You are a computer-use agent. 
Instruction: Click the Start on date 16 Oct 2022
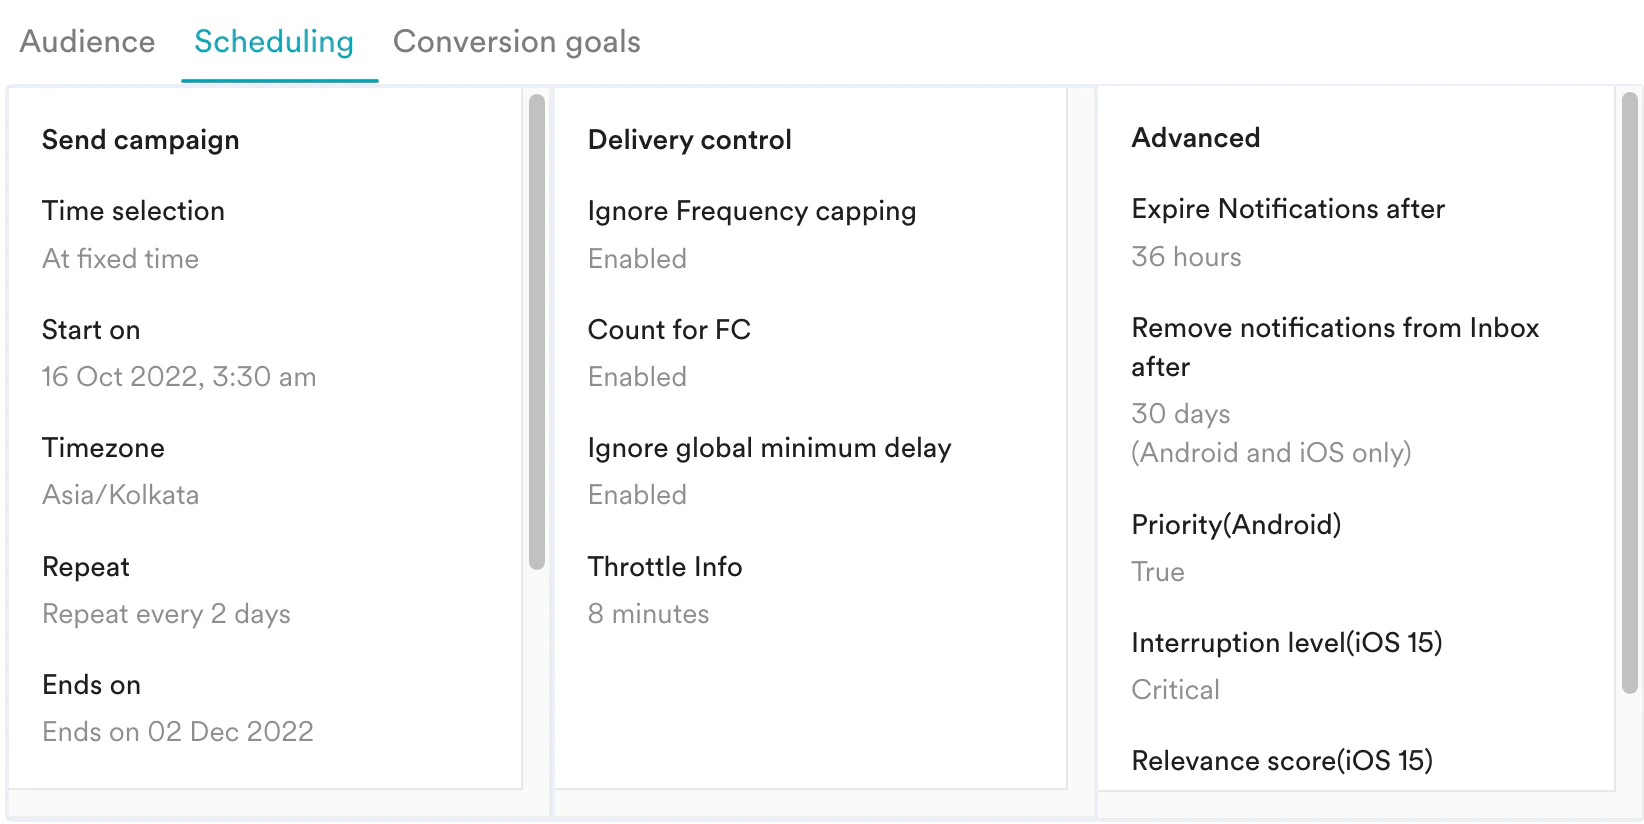[178, 377]
